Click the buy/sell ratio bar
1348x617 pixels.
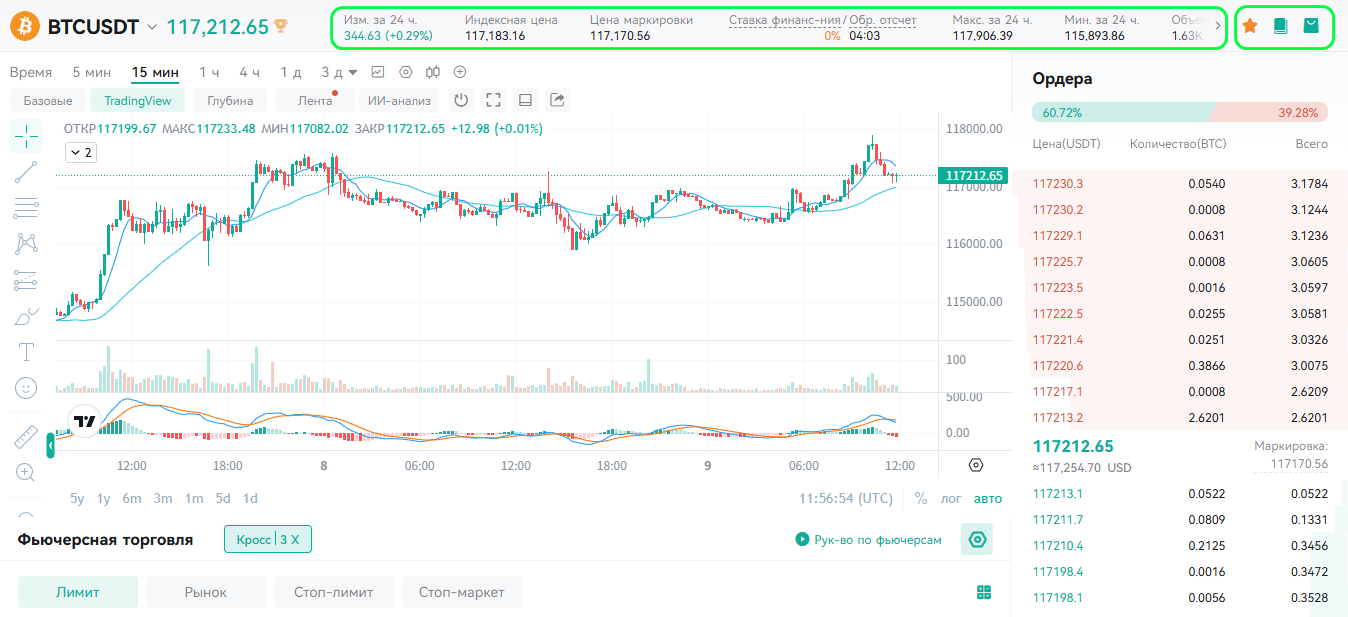(1180, 113)
